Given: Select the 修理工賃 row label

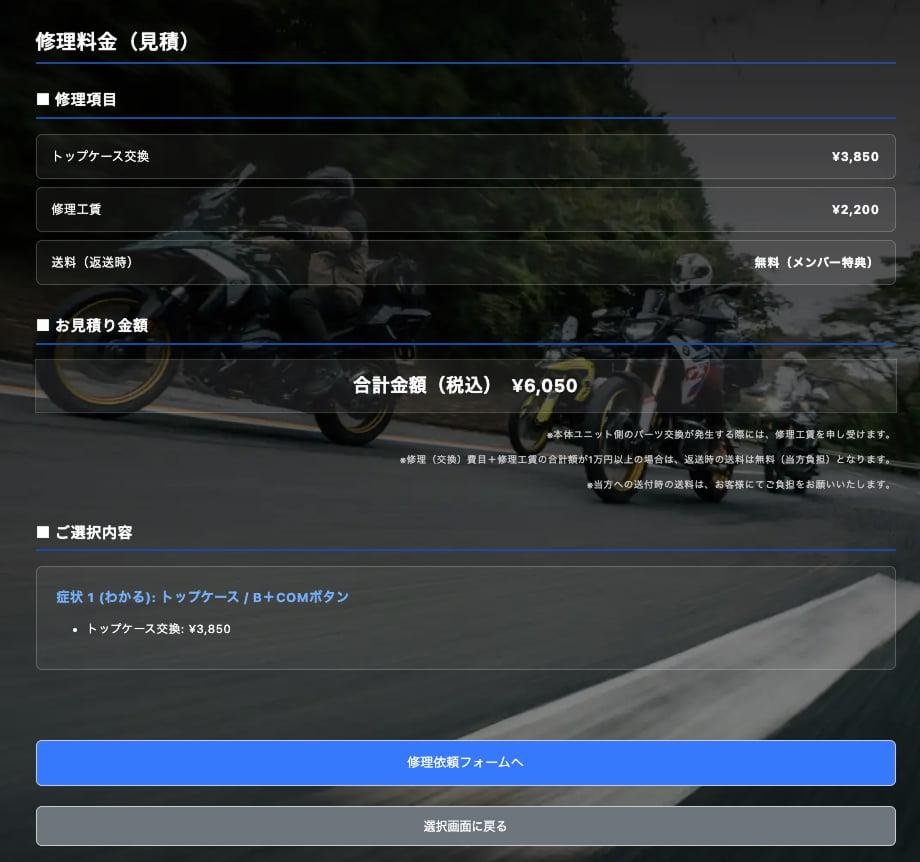Looking at the screenshot, I should click(76, 209).
